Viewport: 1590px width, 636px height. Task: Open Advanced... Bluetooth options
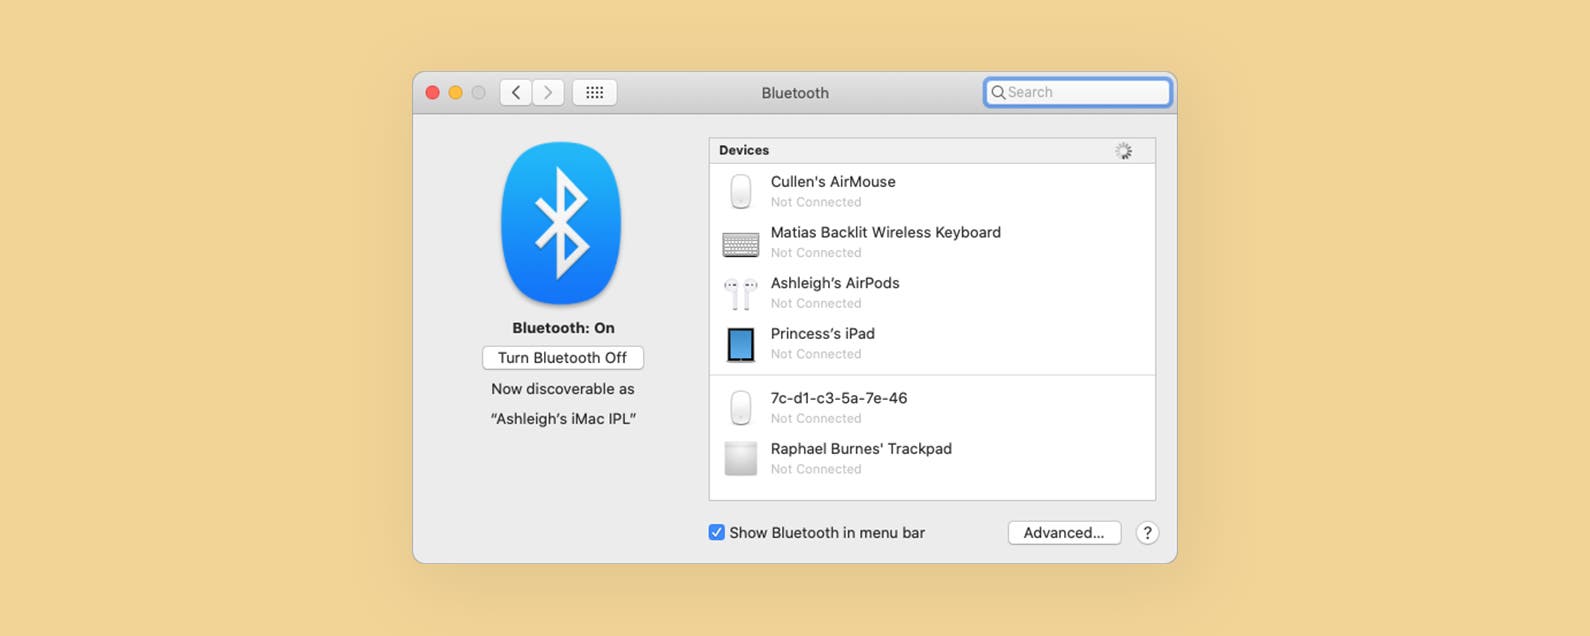[1064, 533]
